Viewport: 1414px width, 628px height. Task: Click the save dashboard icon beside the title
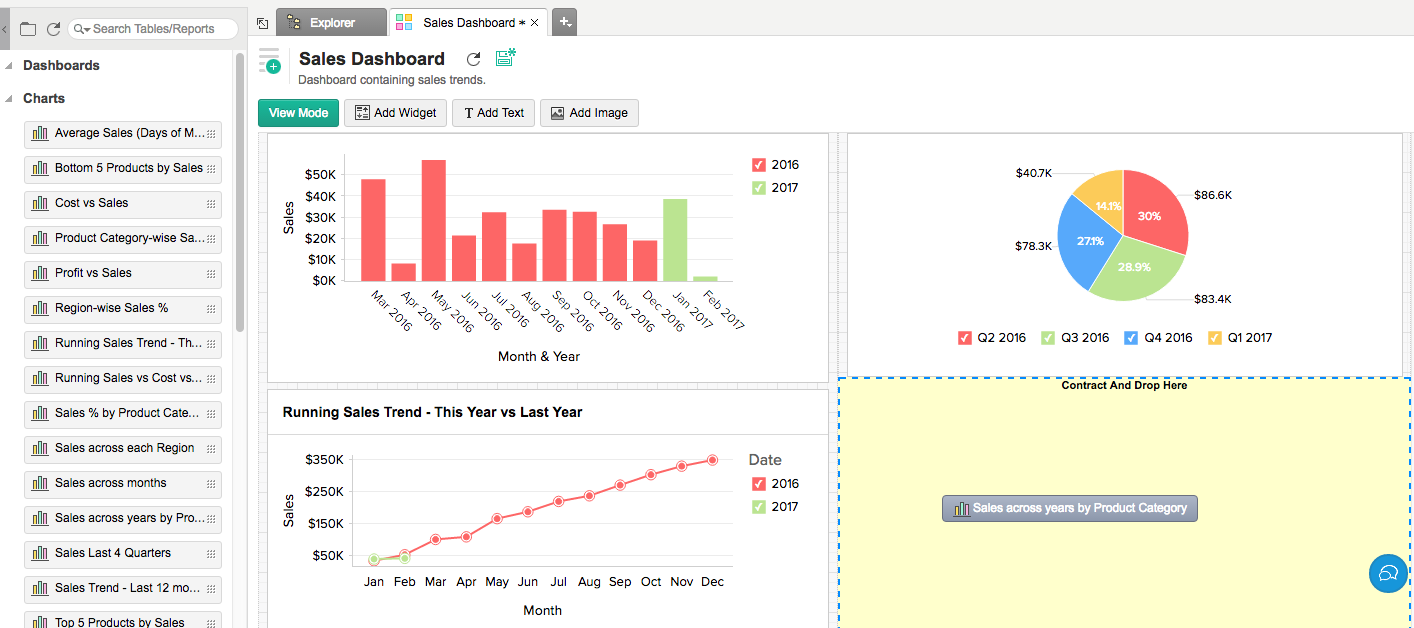tap(505, 58)
